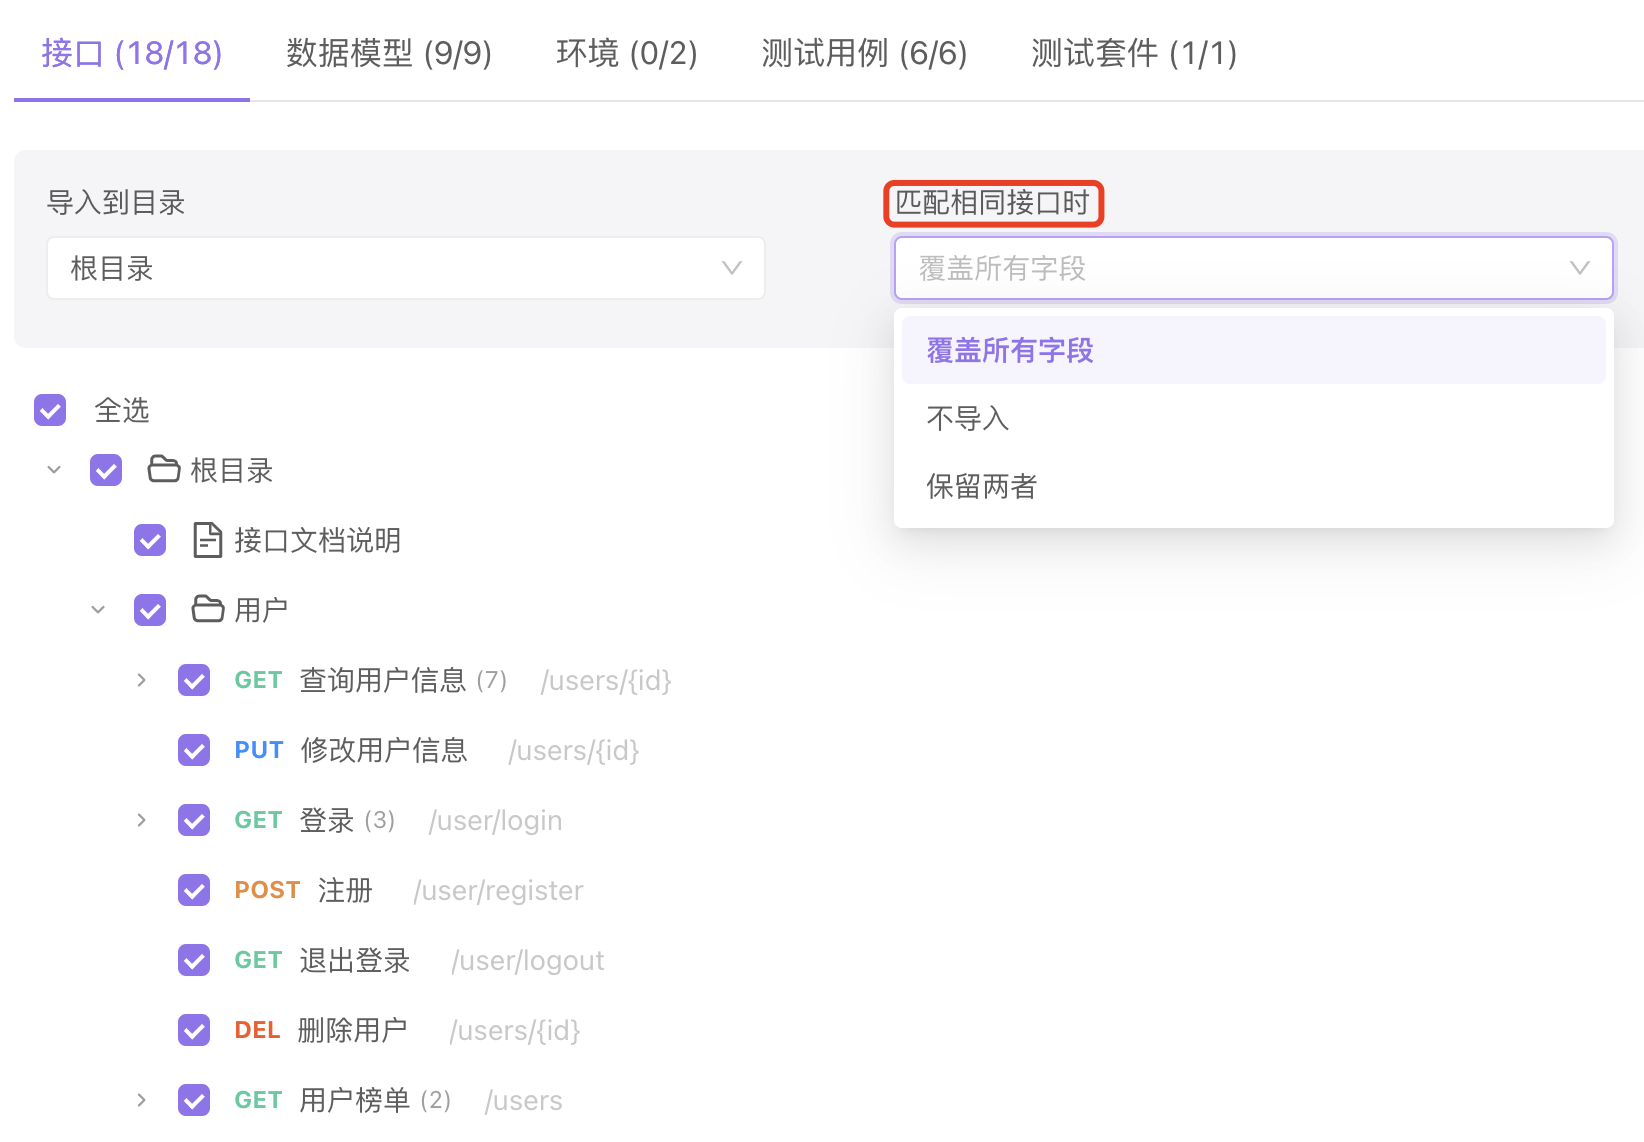
Task: Uncheck the 全选 select-all checkbox
Action: point(50,410)
